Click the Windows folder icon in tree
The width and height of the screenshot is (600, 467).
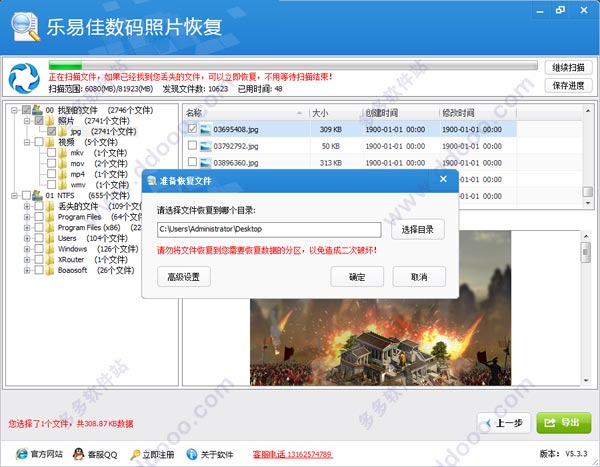coord(50,249)
